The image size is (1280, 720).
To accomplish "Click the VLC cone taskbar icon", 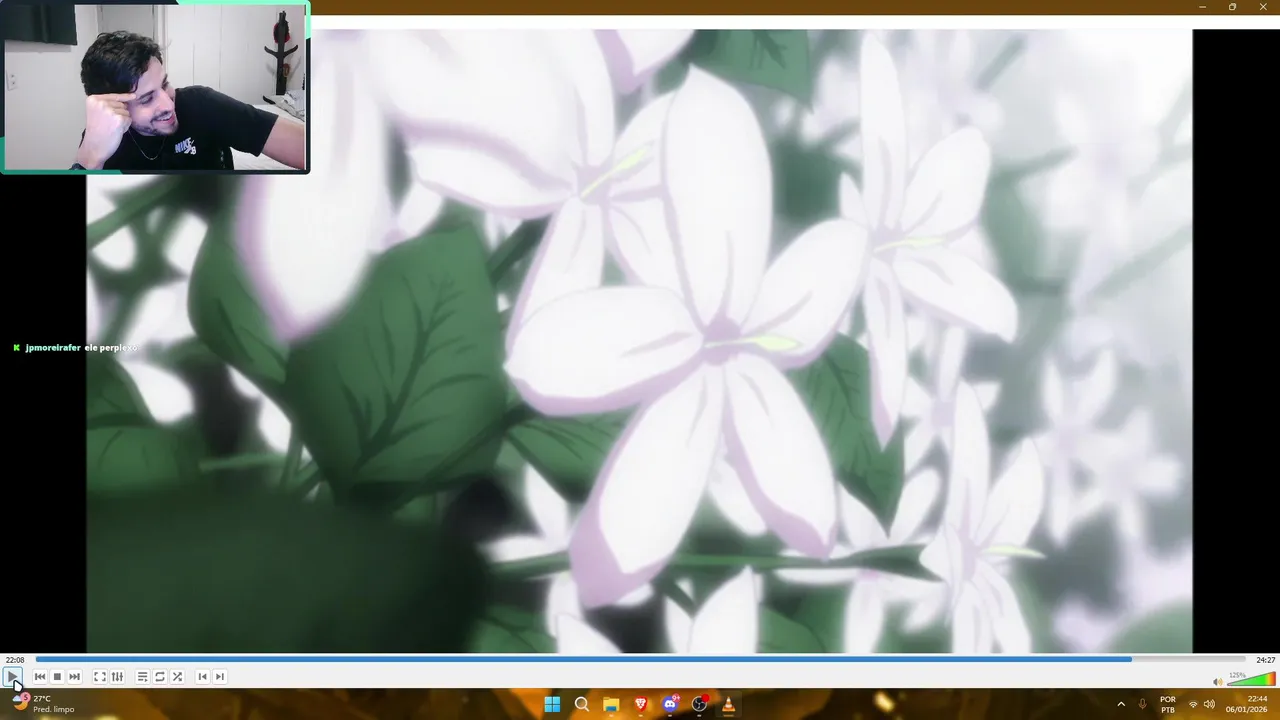I will click(x=728, y=704).
